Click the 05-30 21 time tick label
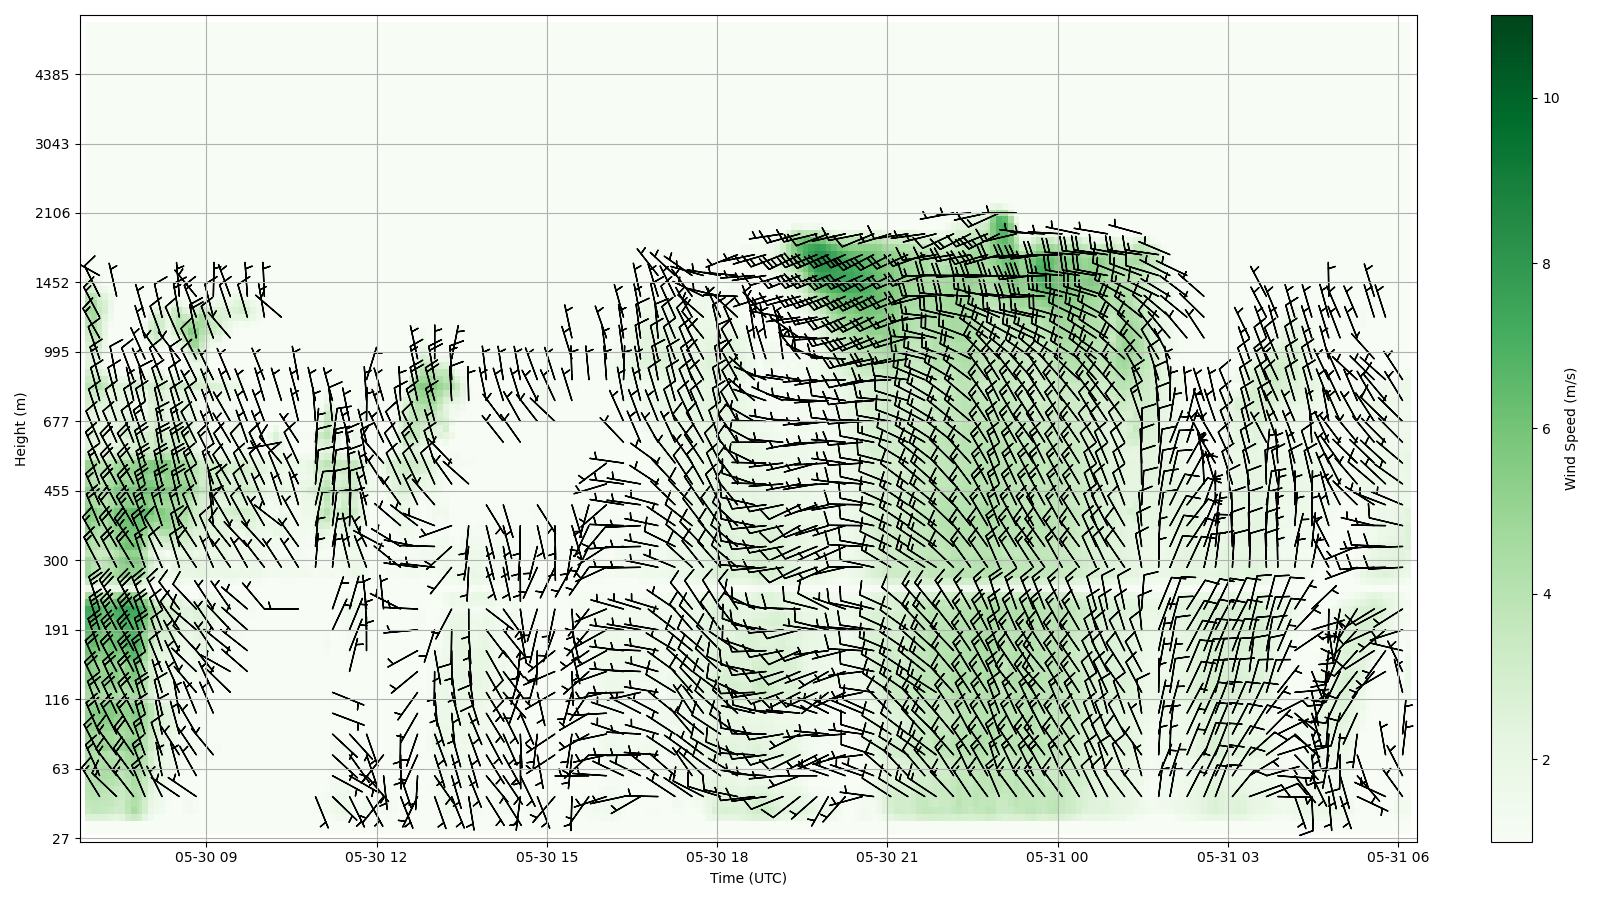This screenshot has height=900, width=1600. pos(887,857)
